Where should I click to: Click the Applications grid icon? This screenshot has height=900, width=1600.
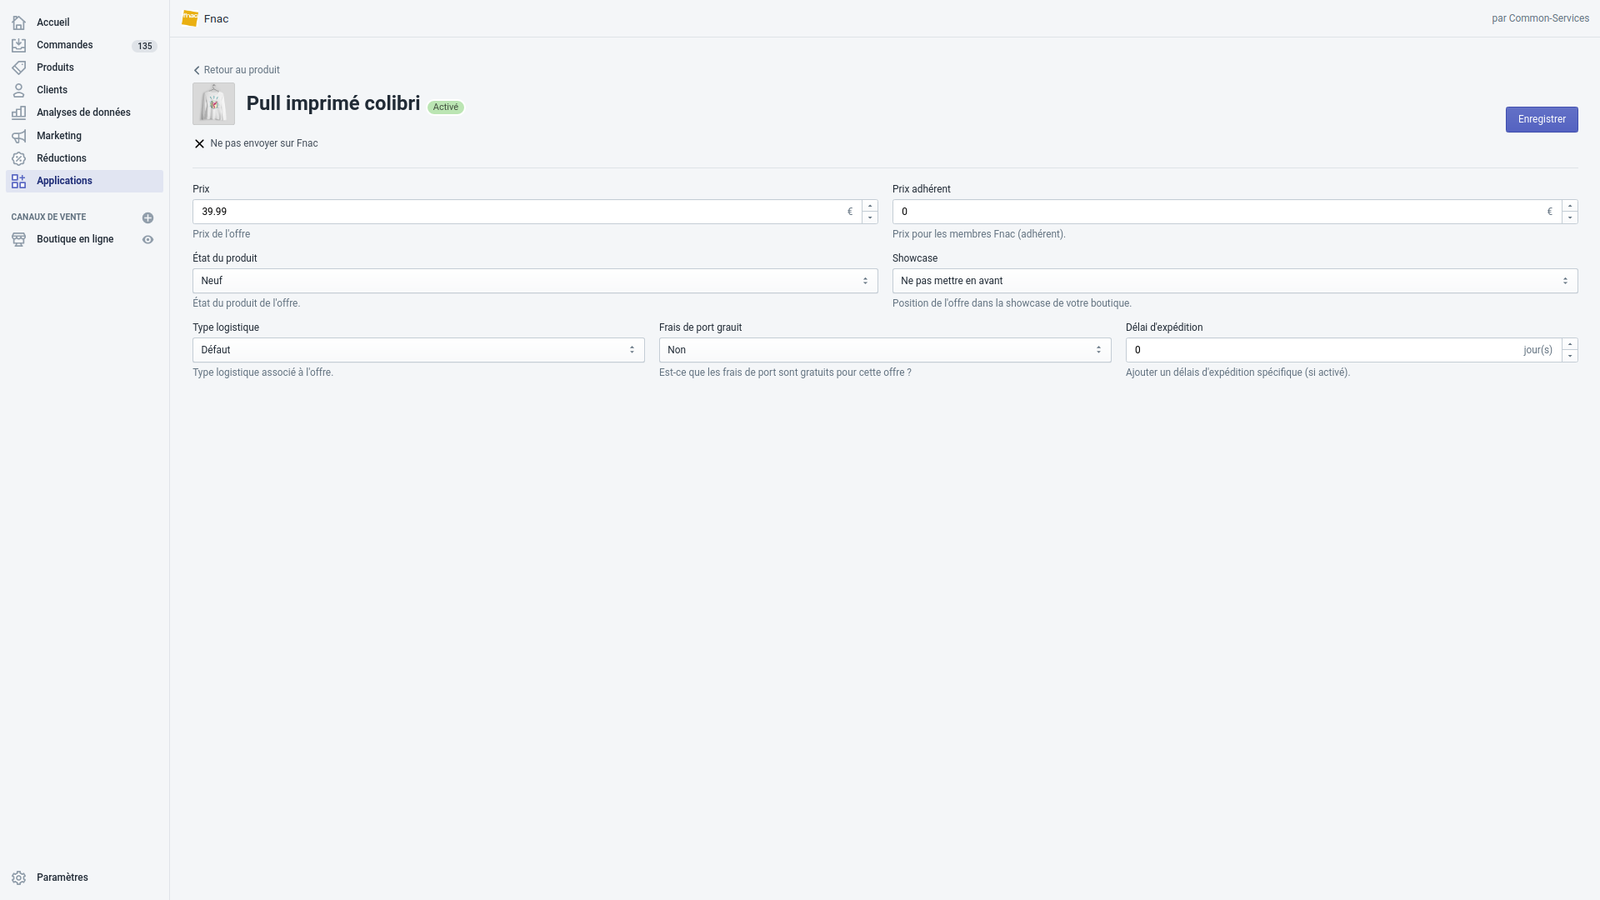[19, 181]
